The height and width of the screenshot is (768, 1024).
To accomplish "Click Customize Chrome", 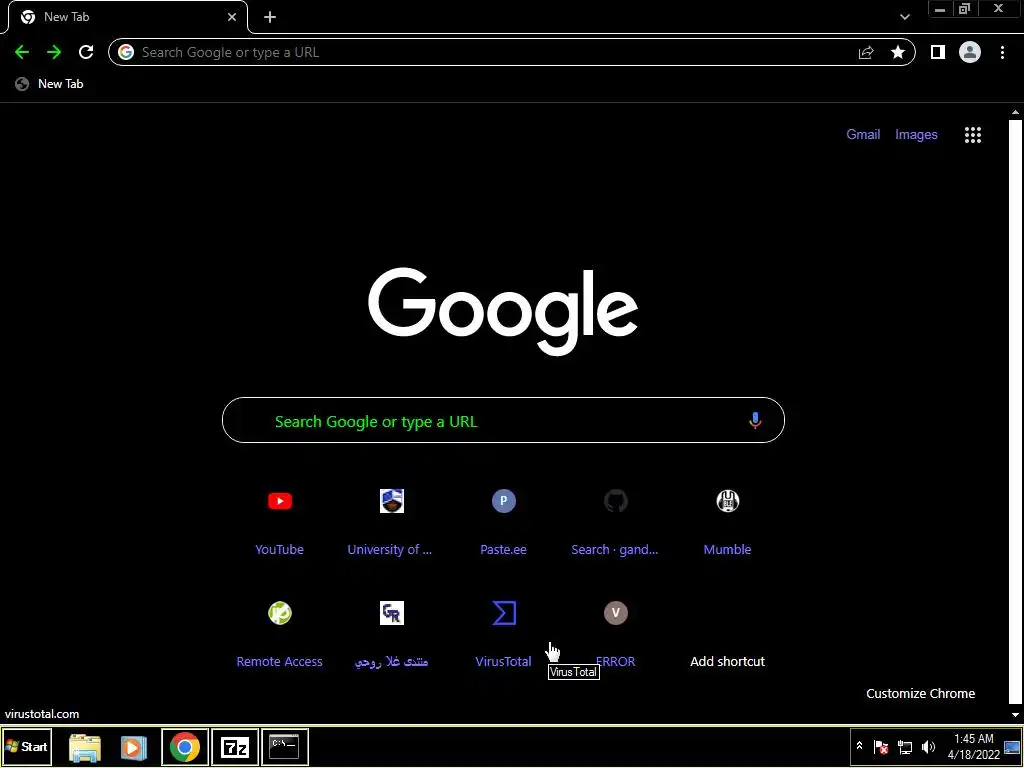I will coord(921,694).
